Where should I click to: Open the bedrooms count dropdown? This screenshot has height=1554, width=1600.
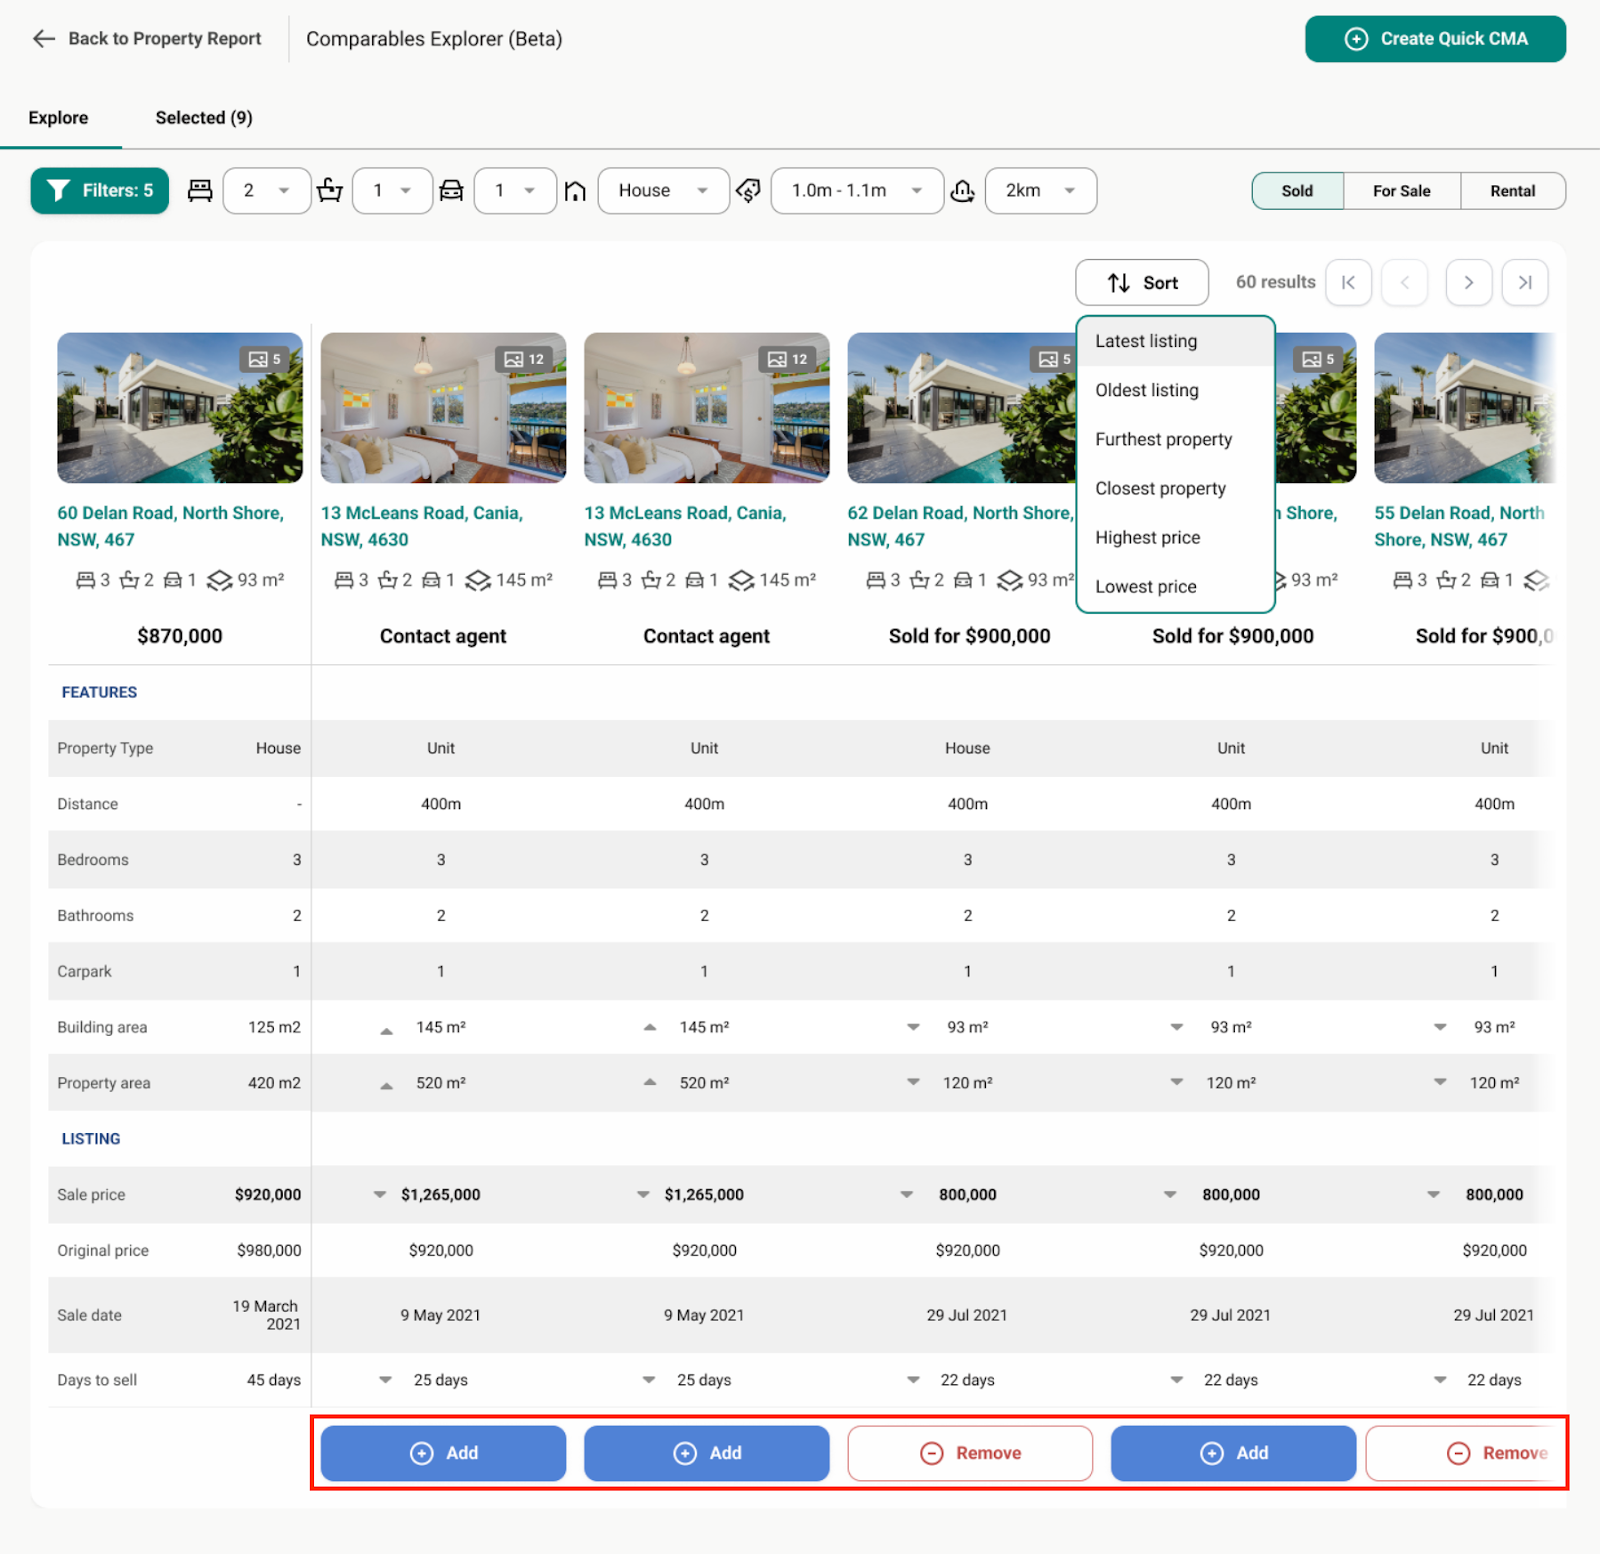(266, 191)
